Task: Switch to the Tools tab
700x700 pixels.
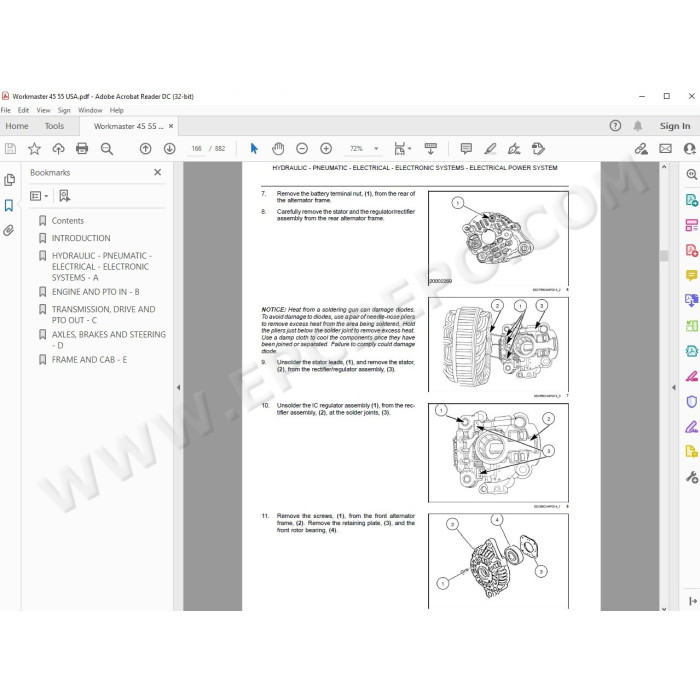Action: click(54, 126)
